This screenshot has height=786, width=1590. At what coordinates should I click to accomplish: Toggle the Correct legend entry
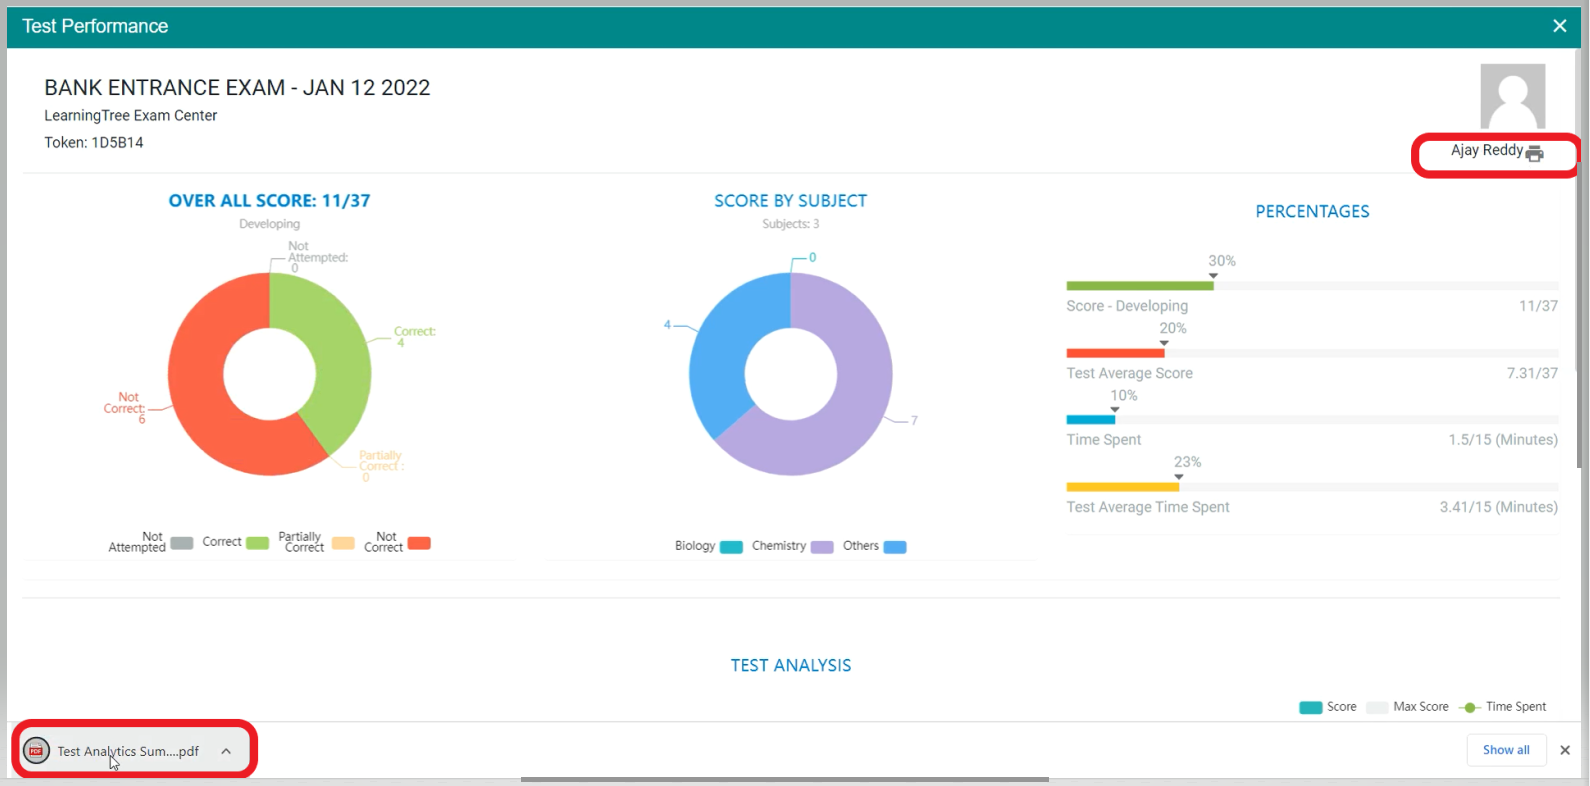click(234, 542)
